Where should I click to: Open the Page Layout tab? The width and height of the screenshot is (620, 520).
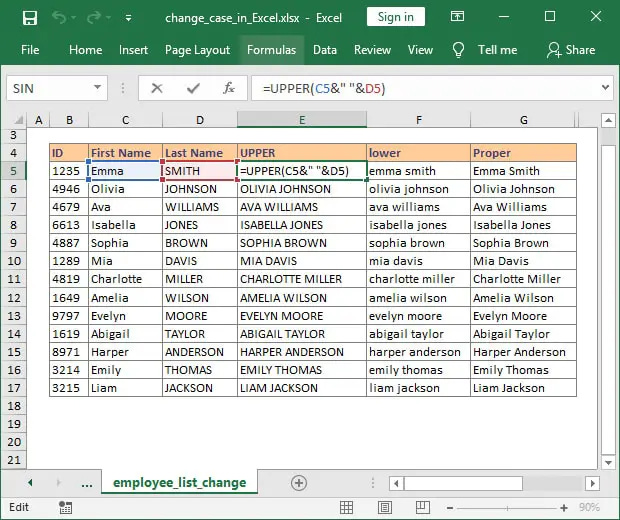(x=197, y=50)
